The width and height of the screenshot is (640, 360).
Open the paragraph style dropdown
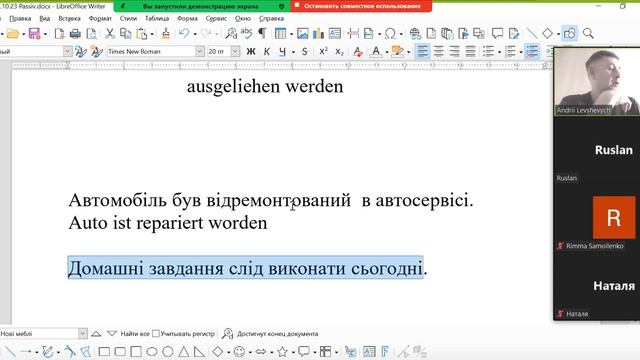point(67,52)
